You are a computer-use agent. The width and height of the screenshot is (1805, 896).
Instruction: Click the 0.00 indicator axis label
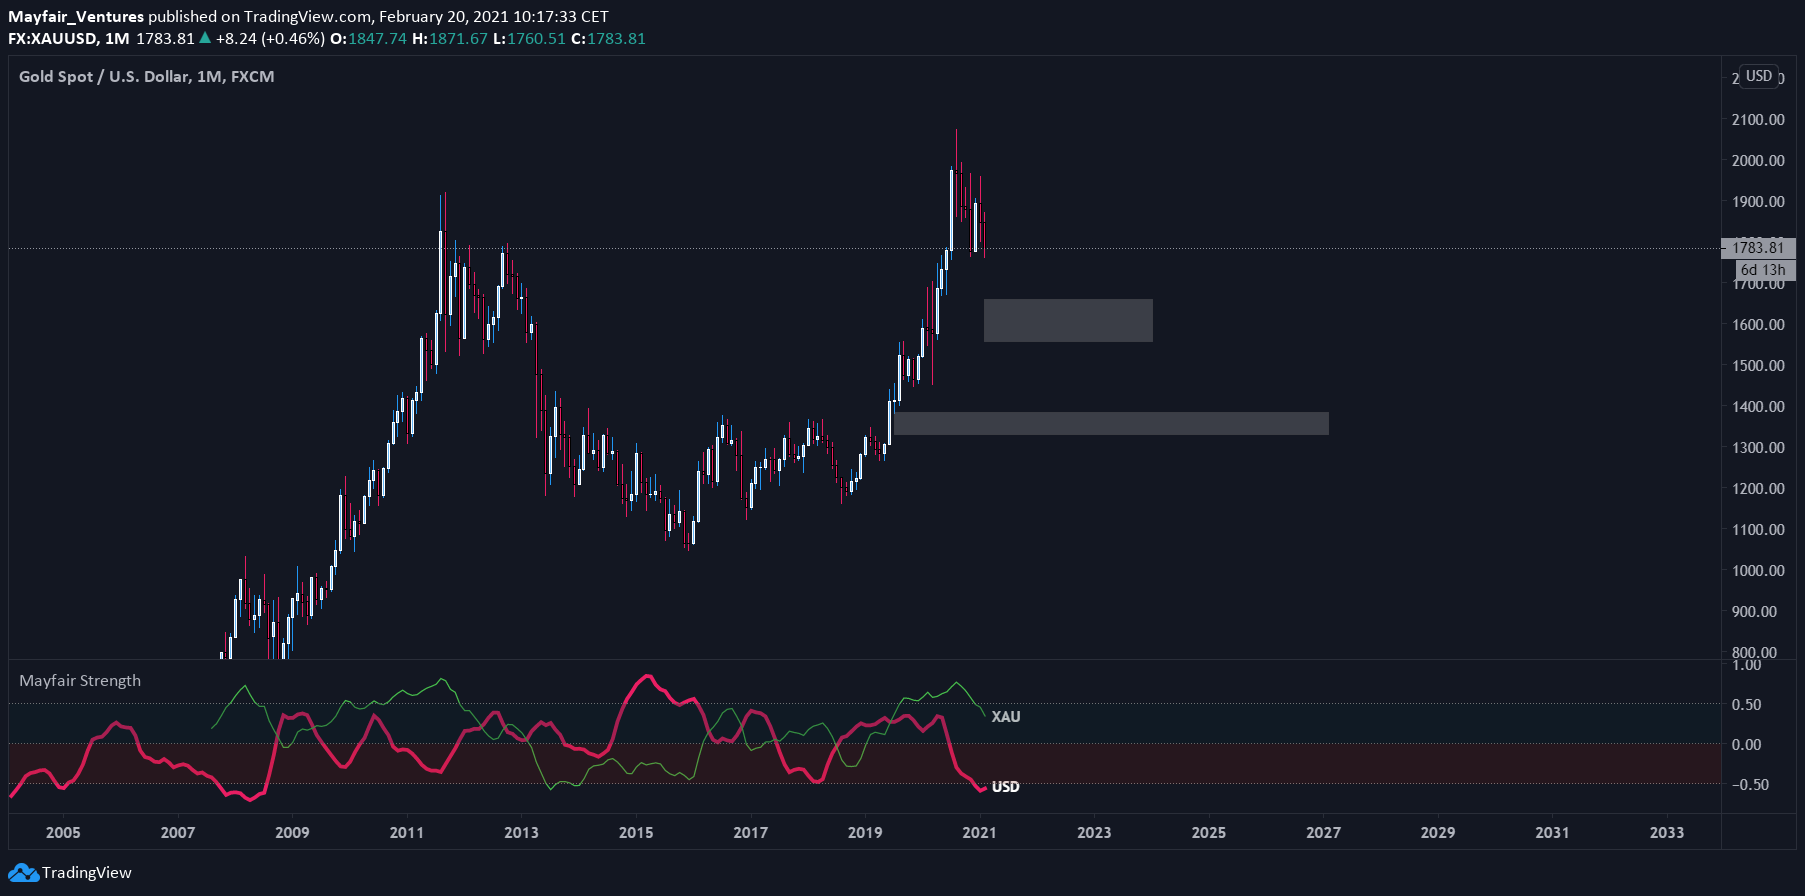click(x=1746, y=745)
